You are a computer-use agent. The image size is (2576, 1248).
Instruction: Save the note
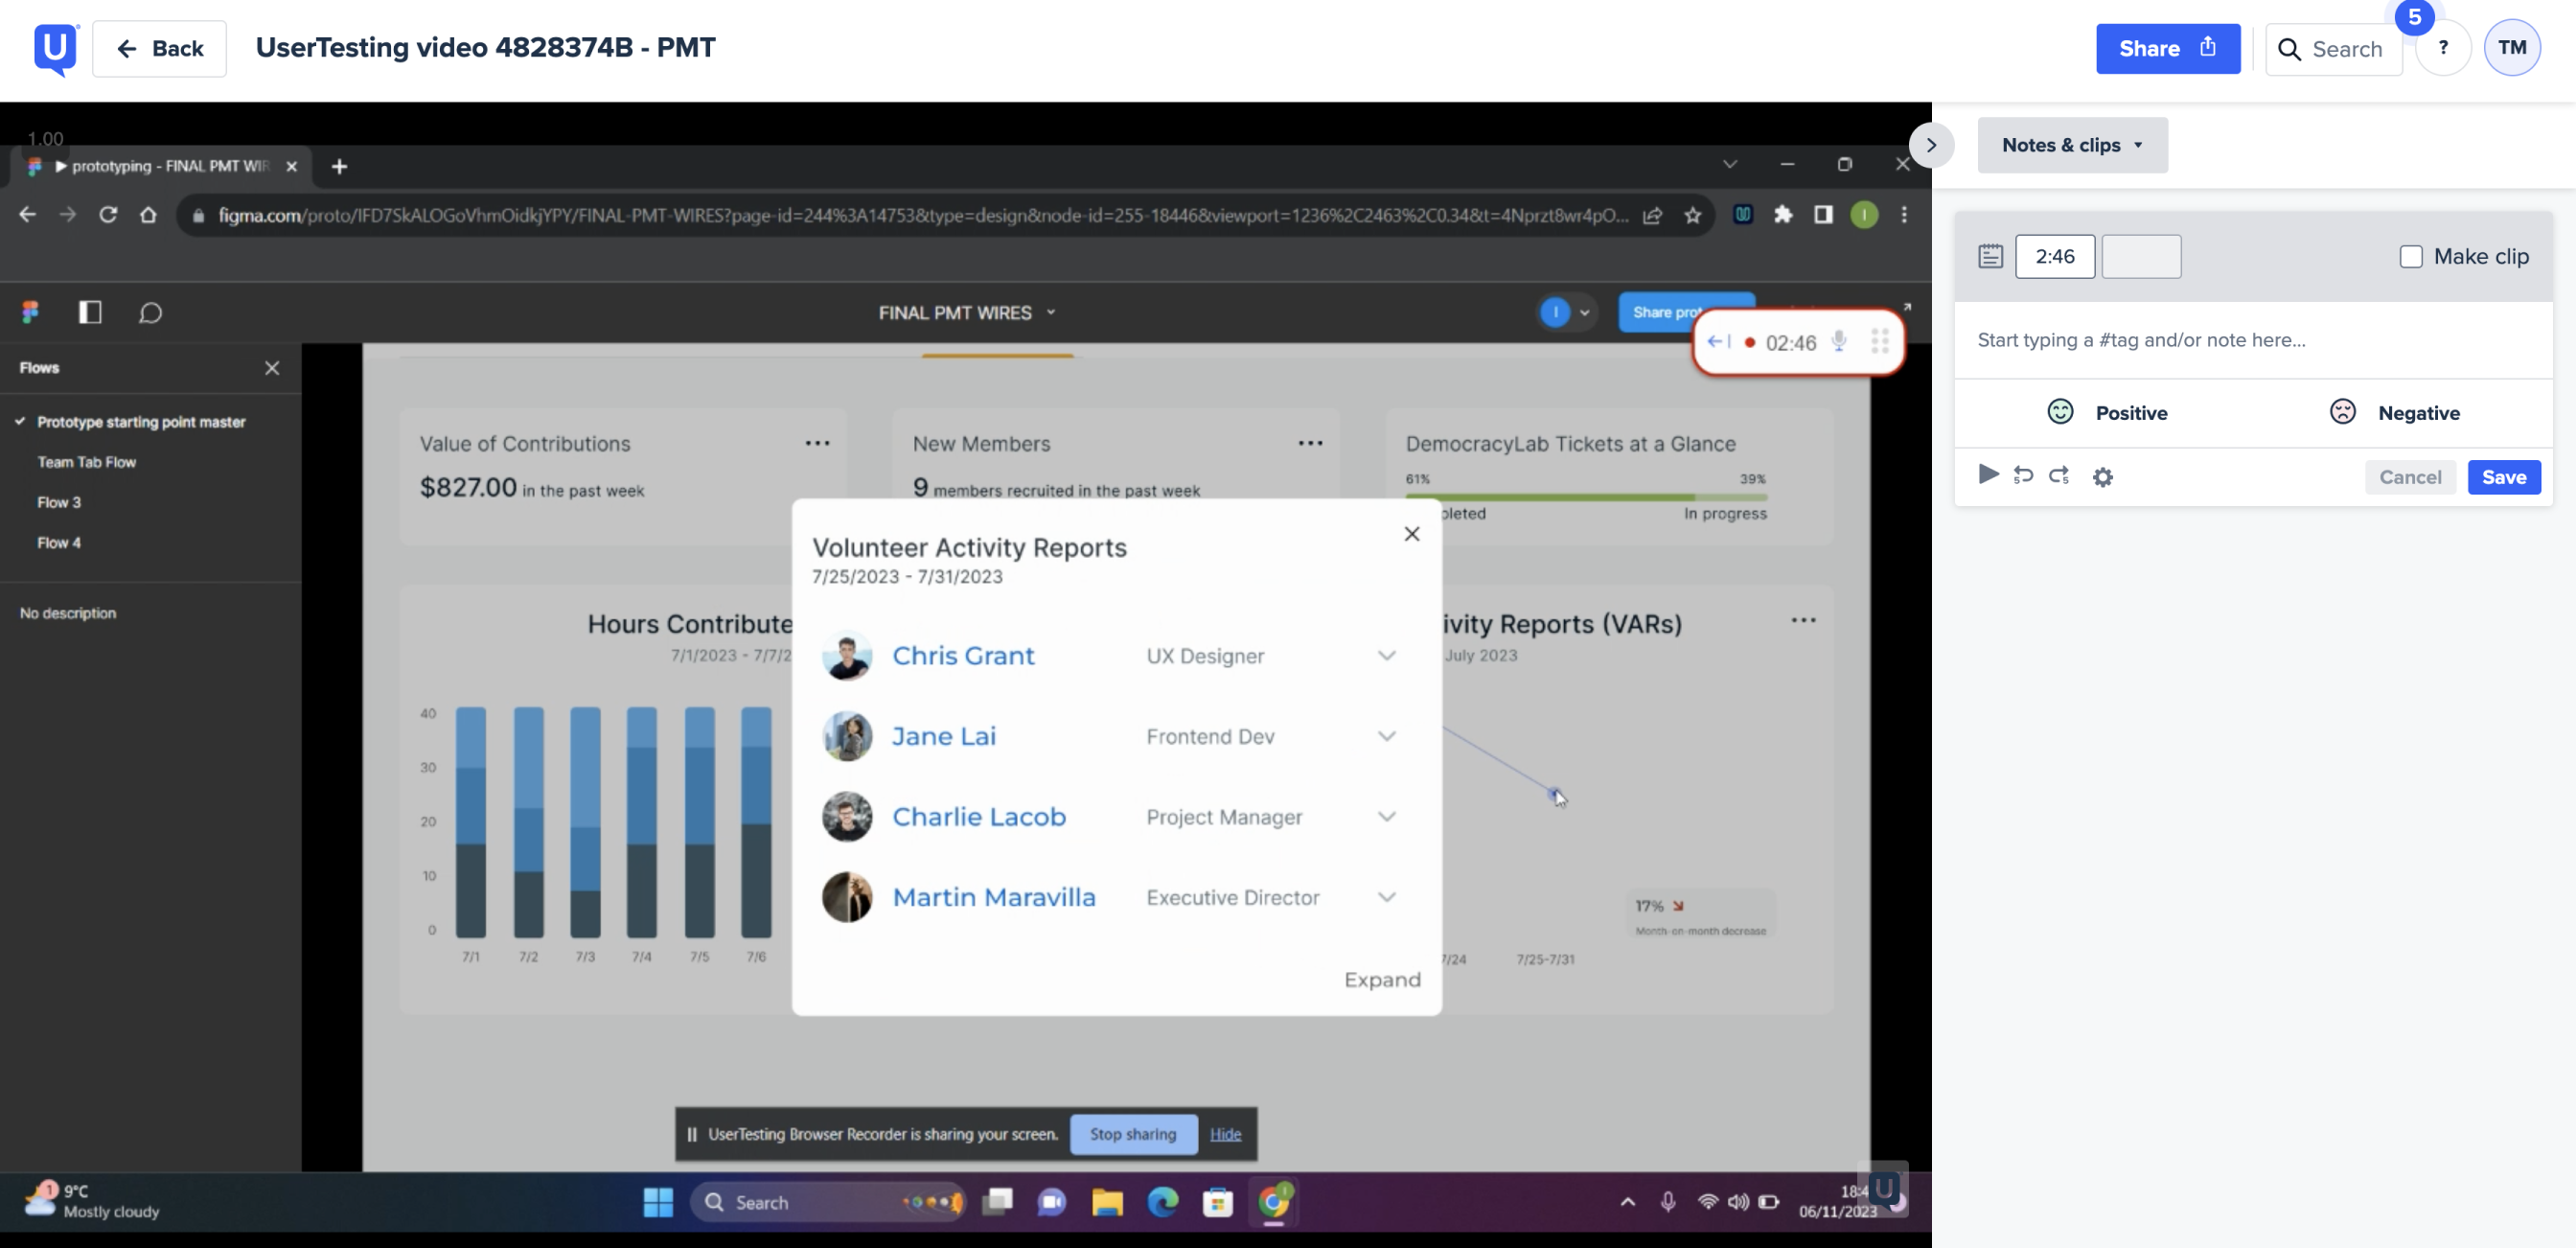pos(2503,477)
